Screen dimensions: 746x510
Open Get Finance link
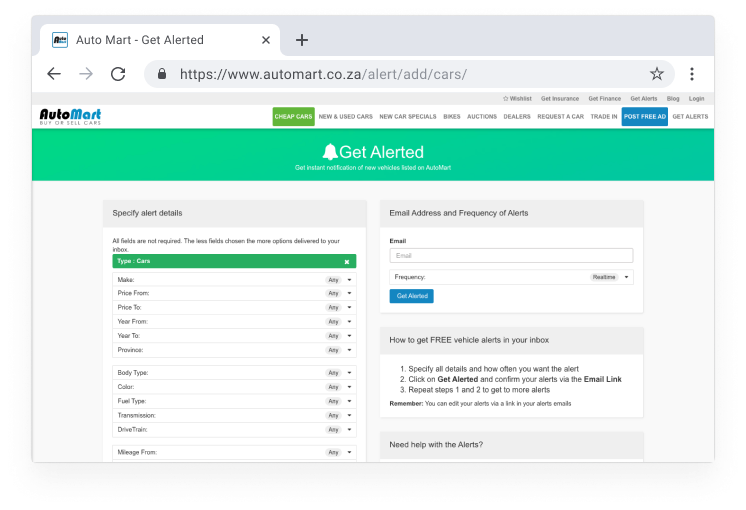(605, 98)
